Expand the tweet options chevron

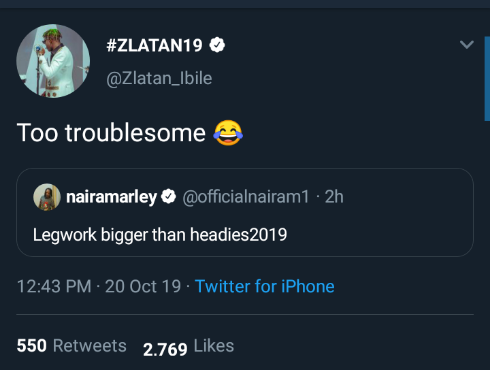pos(466,44)
